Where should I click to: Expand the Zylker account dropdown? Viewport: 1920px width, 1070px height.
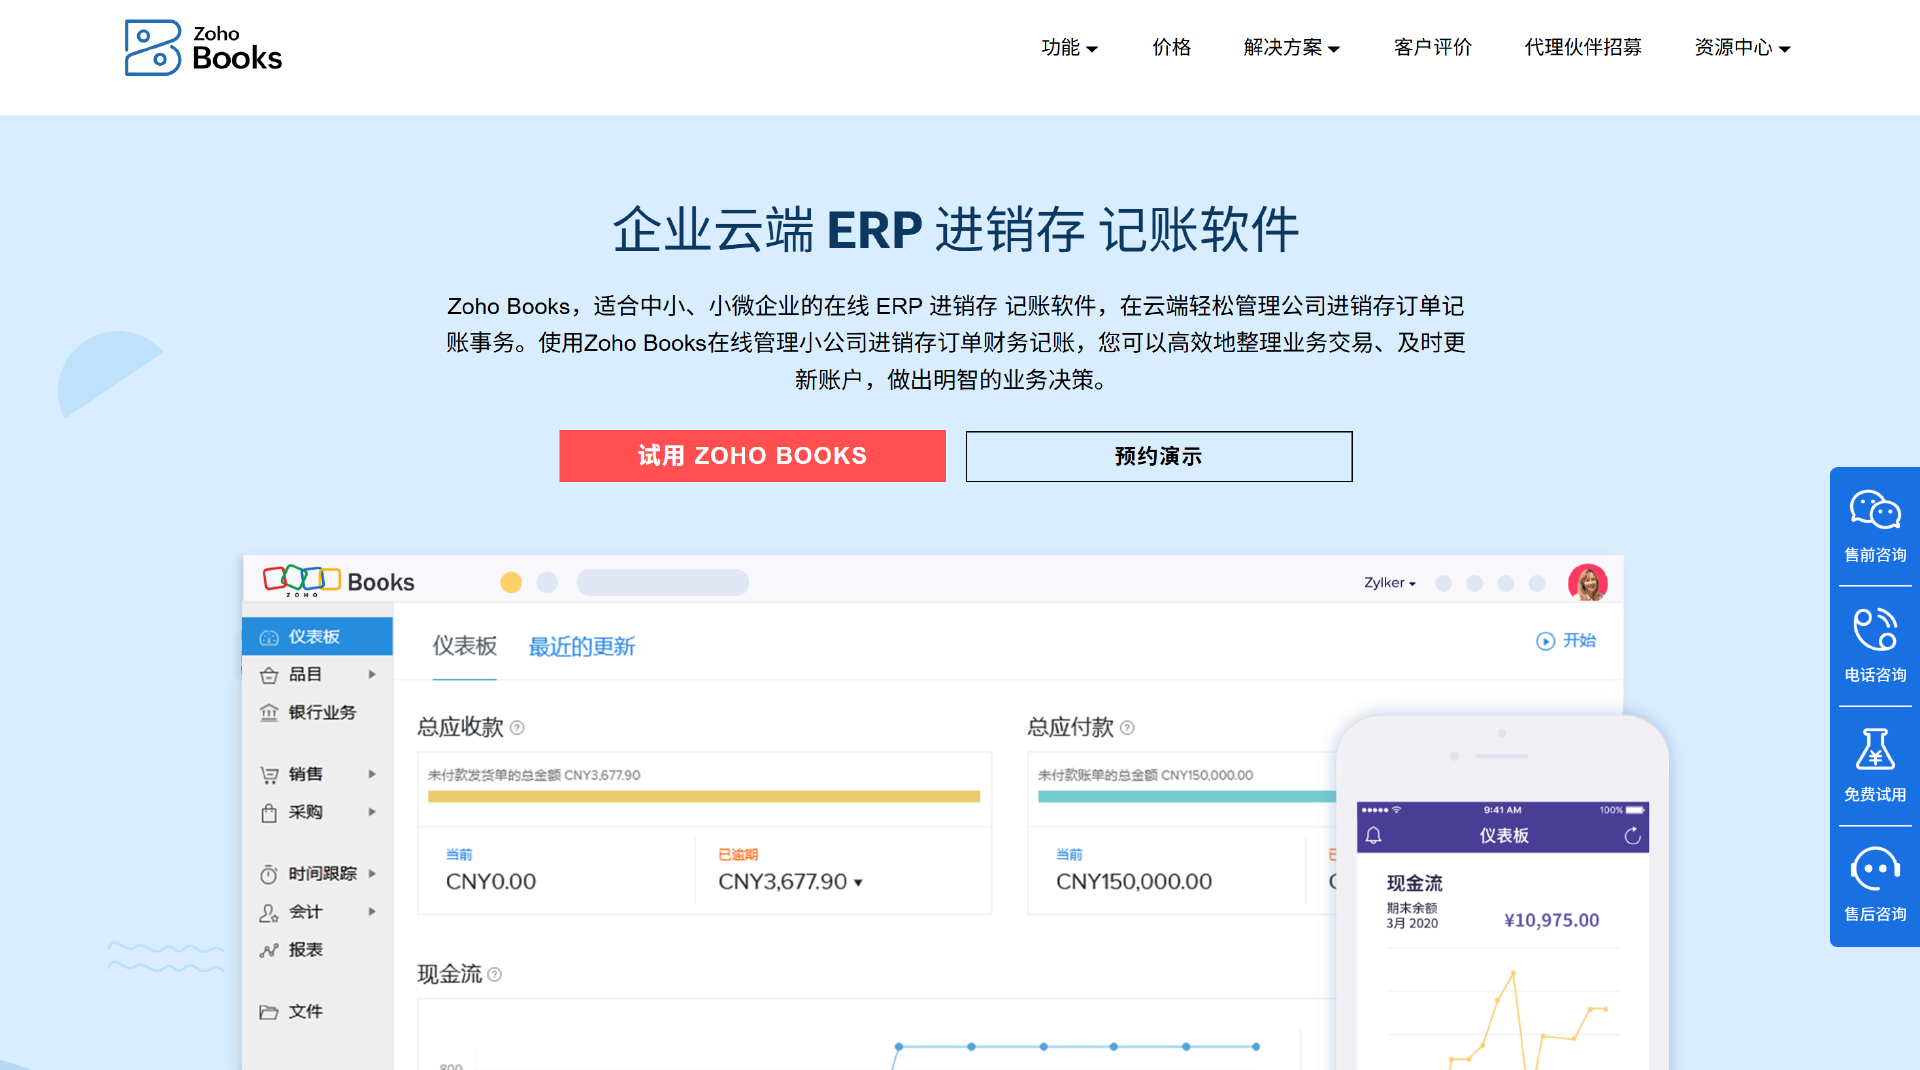[x=1389, y=582]
